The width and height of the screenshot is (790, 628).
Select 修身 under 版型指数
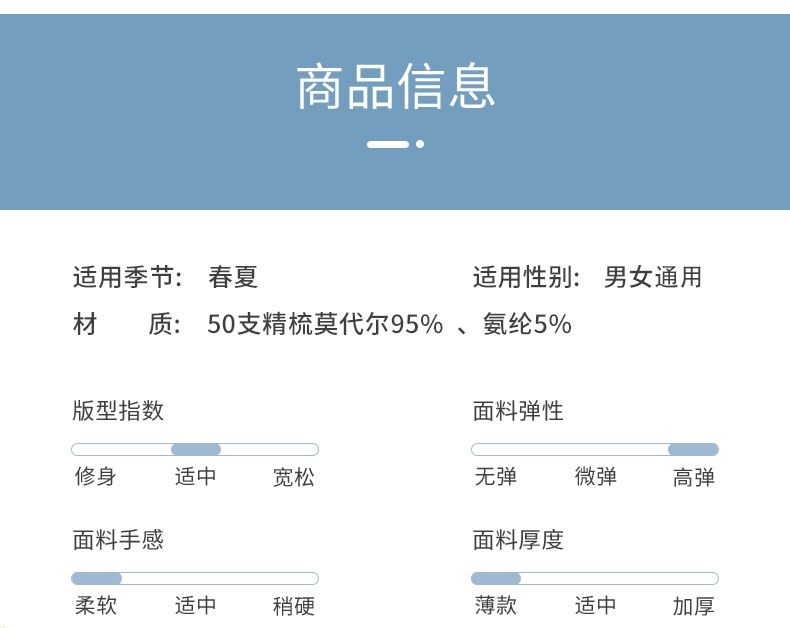pyautogui.click(x=95, y=477)
